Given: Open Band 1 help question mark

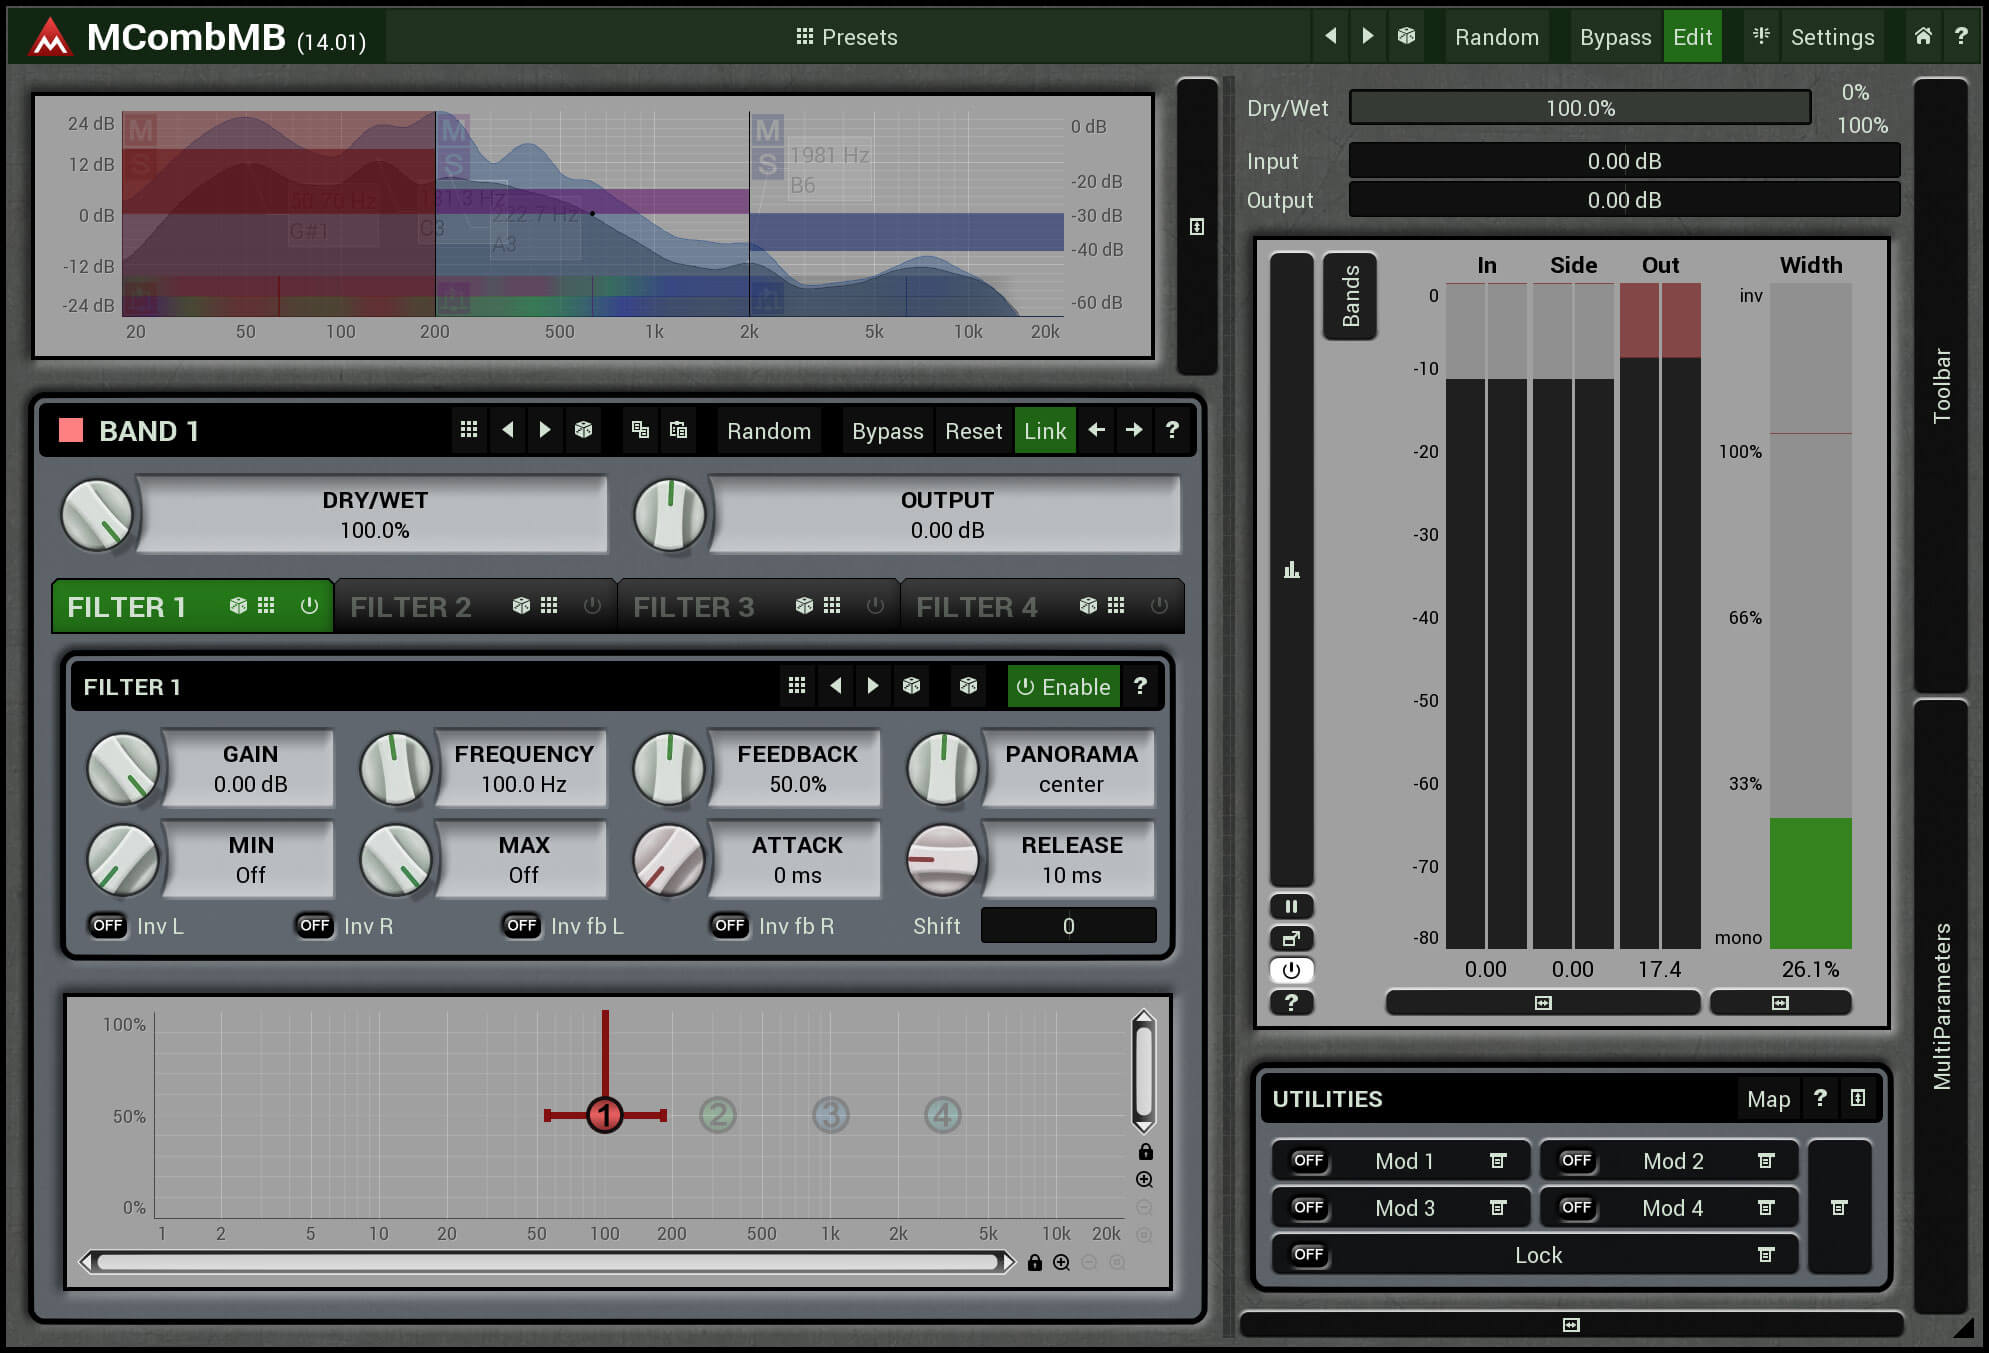Looking at the screenshot, I should point(1172,430).
